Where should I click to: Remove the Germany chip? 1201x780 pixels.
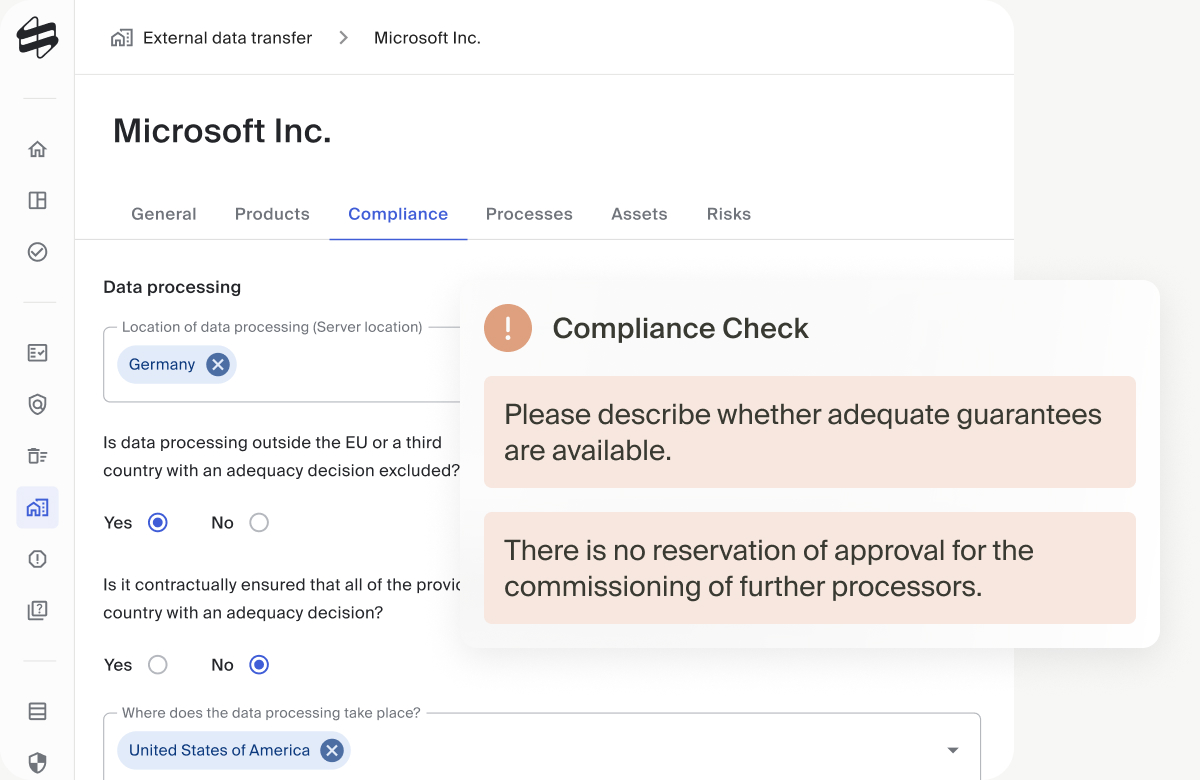click(x=217, y=365)
